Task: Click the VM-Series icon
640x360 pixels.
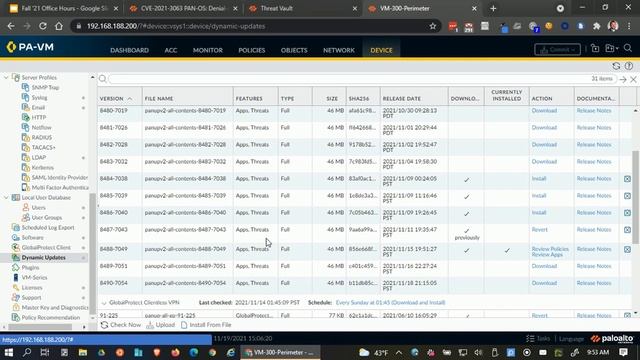Action: coord(16,278)
